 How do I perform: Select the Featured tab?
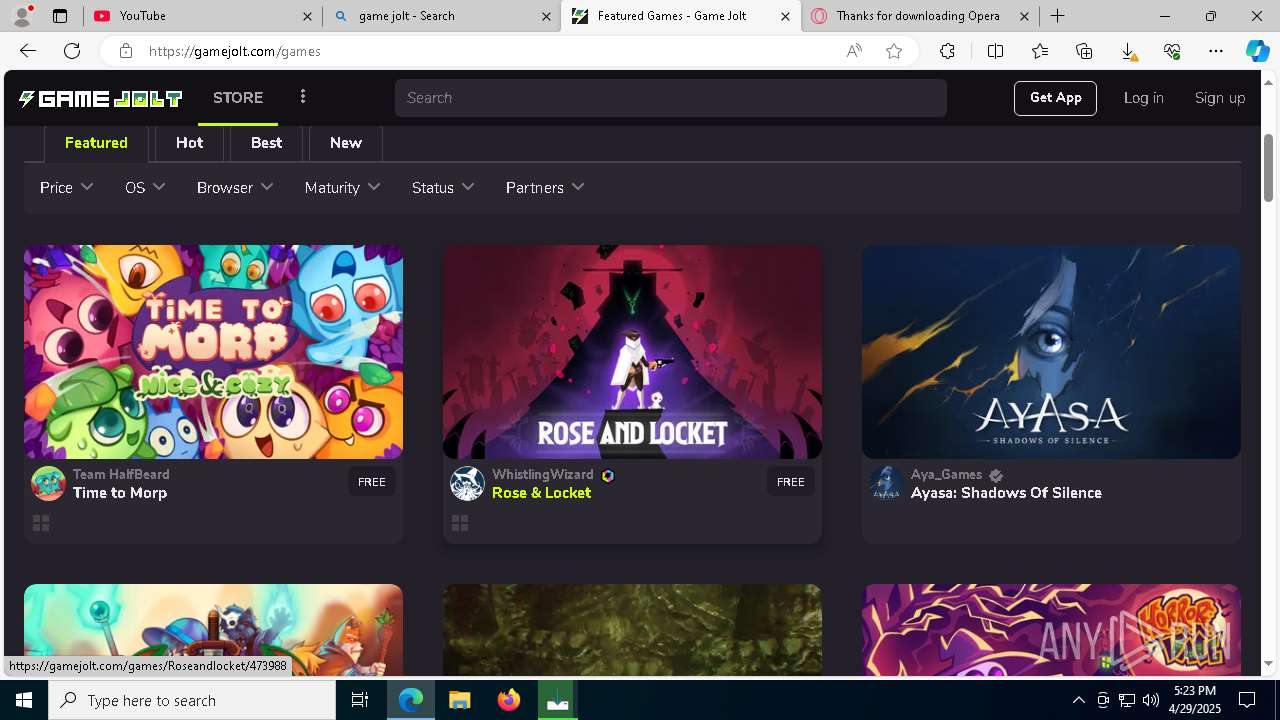pos(96,143)
